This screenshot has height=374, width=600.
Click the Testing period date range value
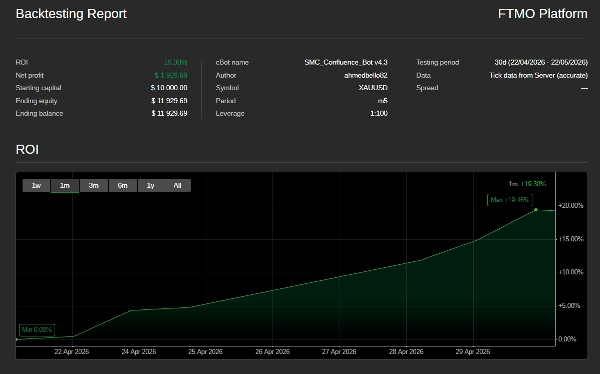click(x=541, y=62)
